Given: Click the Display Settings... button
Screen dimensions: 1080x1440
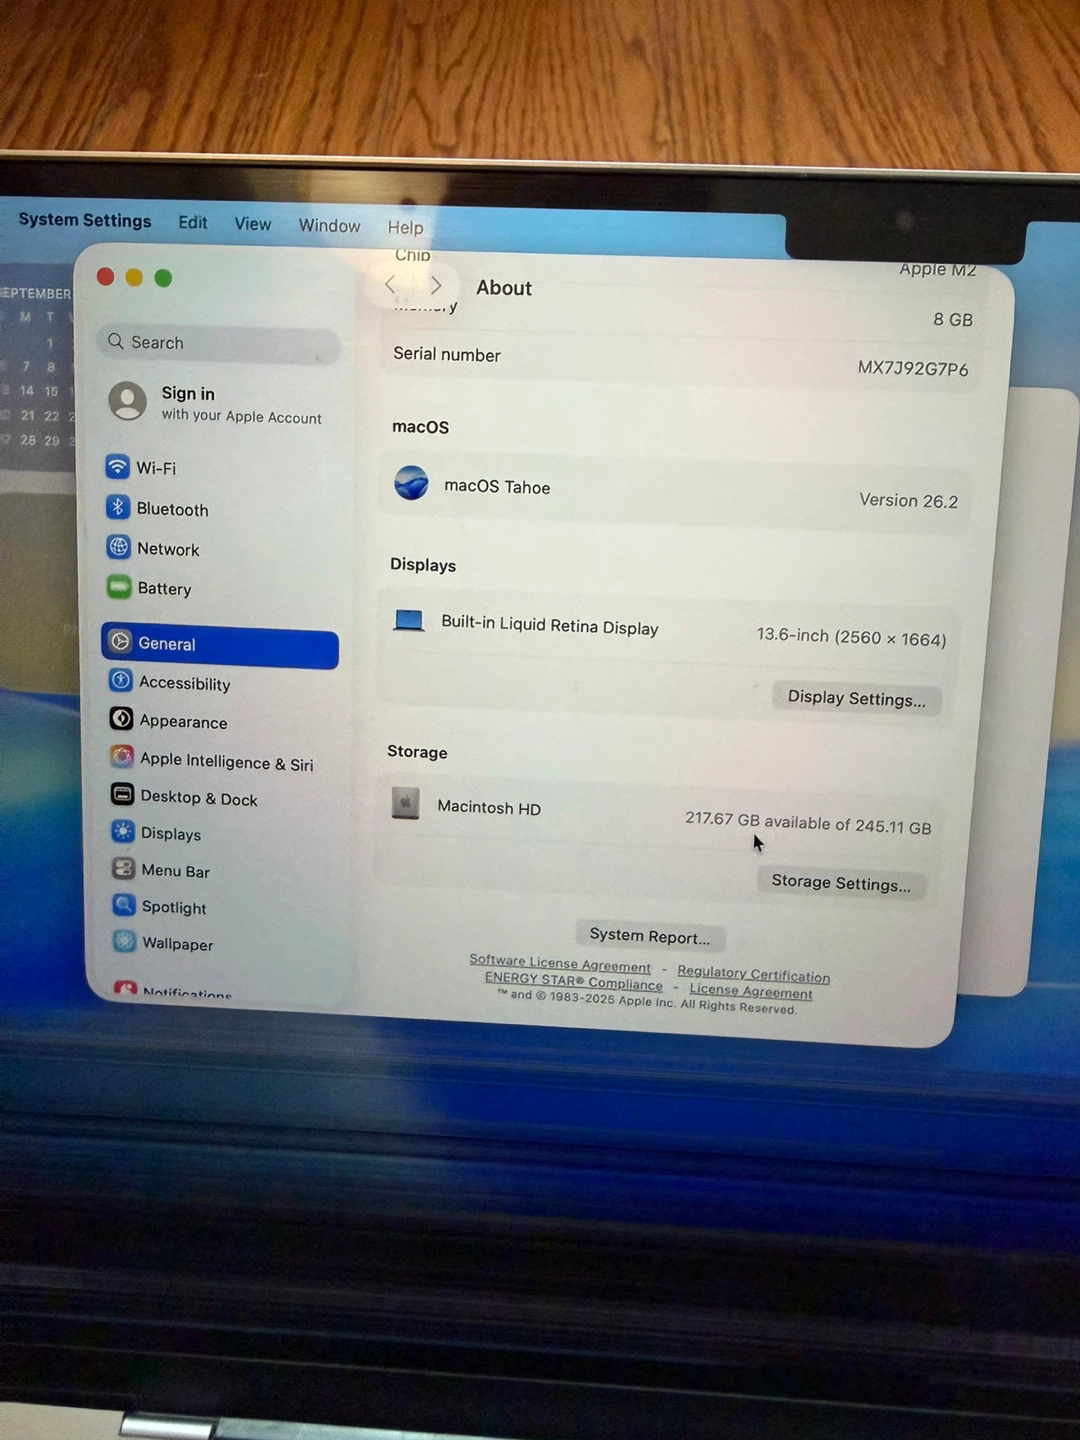Looking at the screenshot, I should 857,698.
